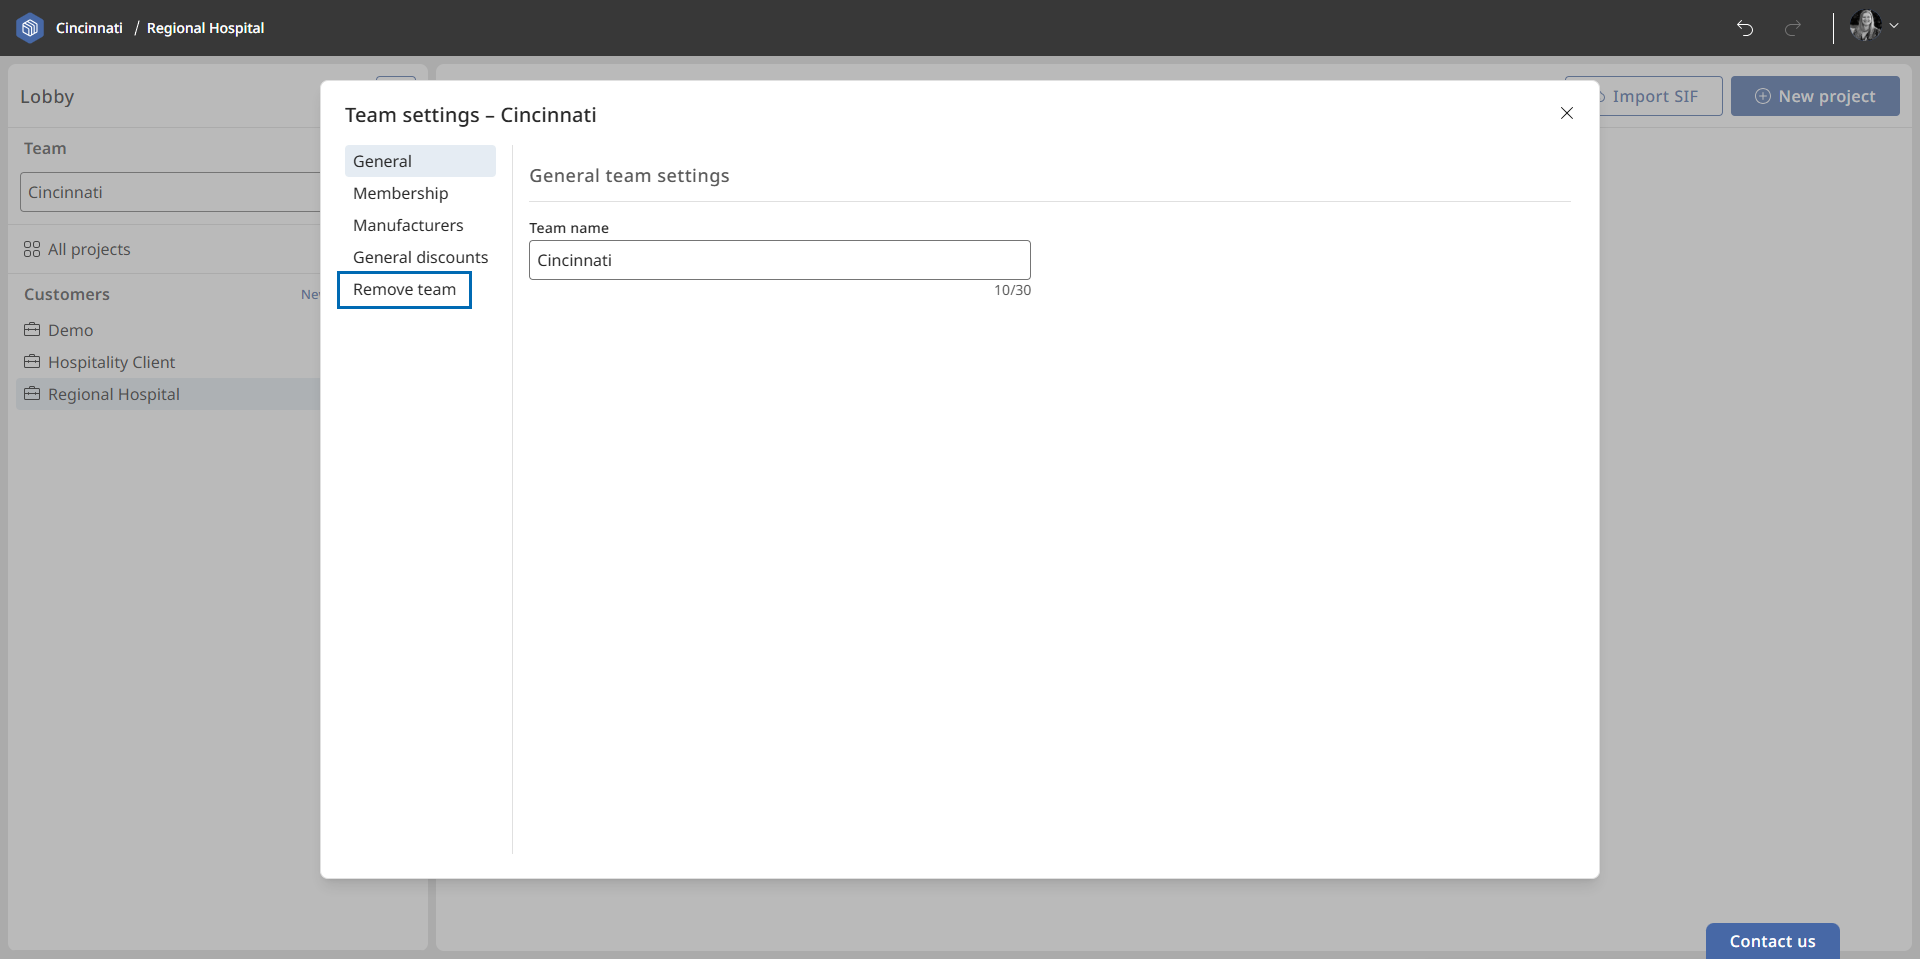Click the plus icon on New project
This screenshot has height=959, width=1920.
click(x=1763, y=96)
